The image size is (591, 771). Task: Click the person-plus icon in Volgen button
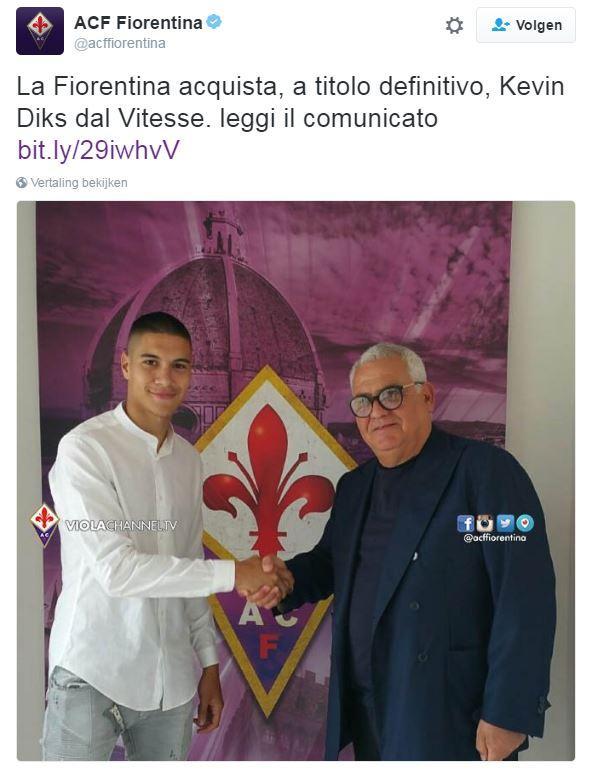(x=501, y=25)
